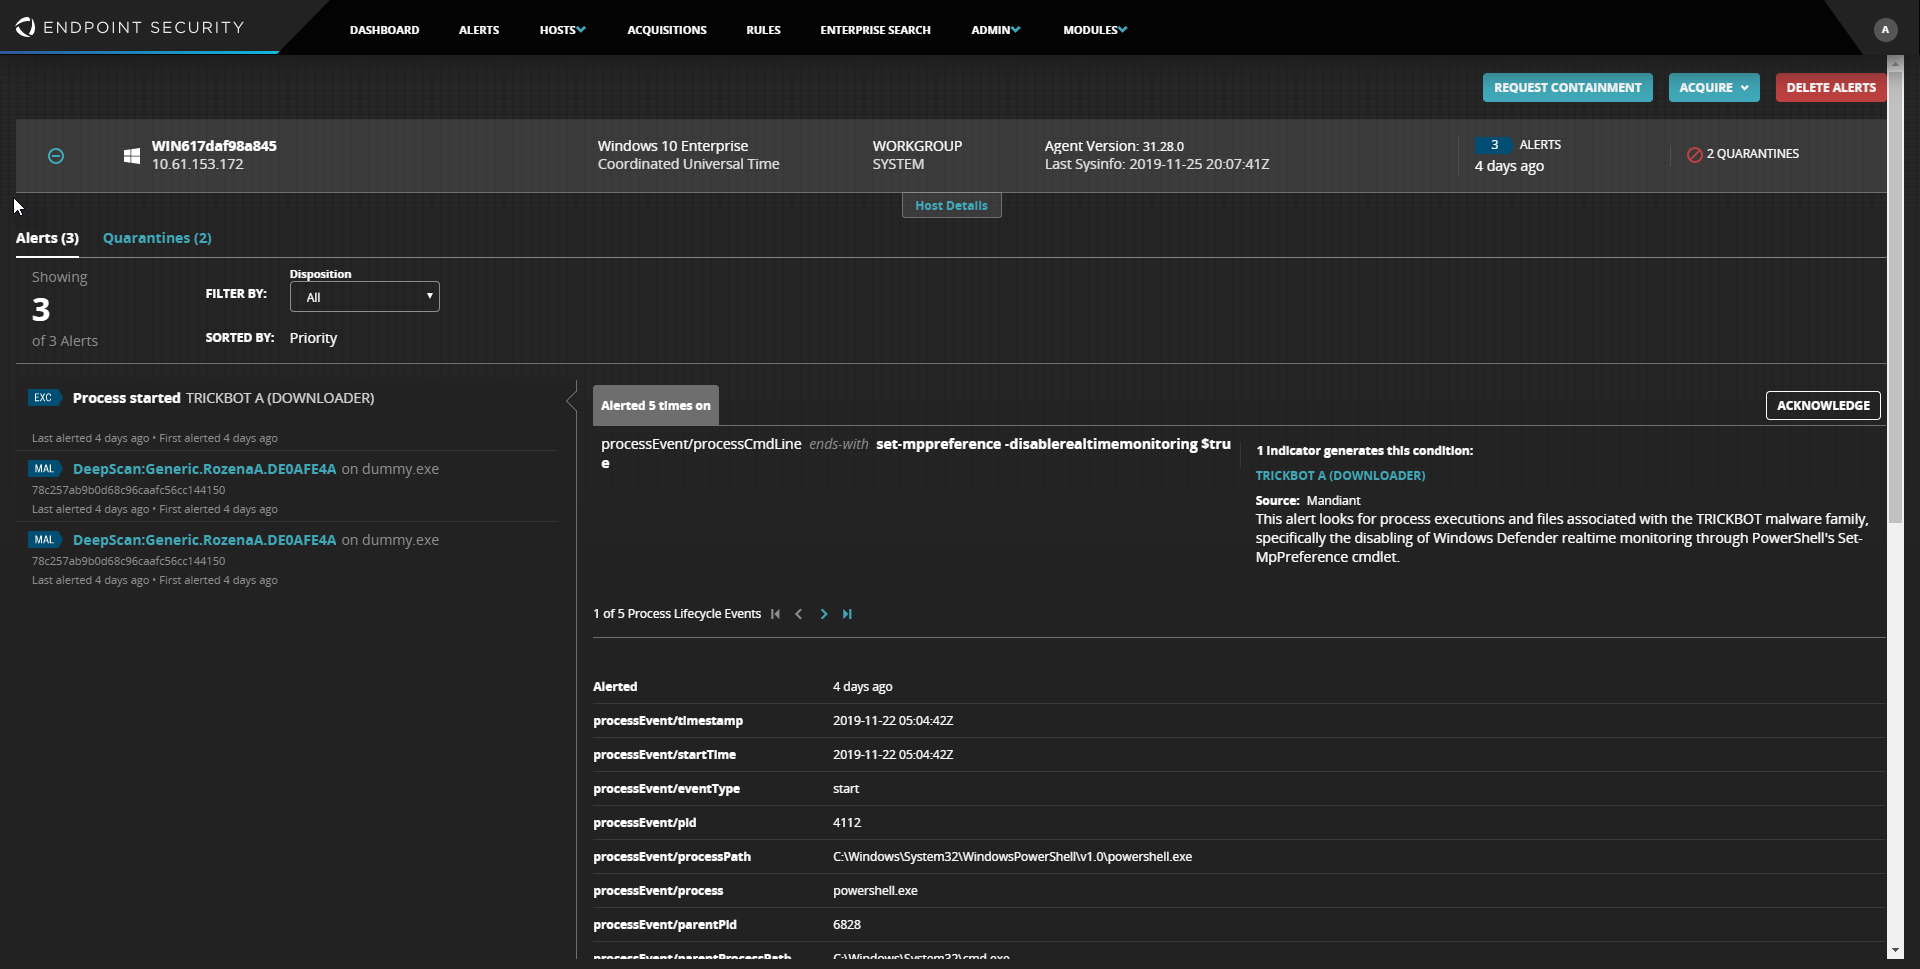Click the 2 Quarantines label
Viewport: 1920px width, 969px height.
[1752, 154]
